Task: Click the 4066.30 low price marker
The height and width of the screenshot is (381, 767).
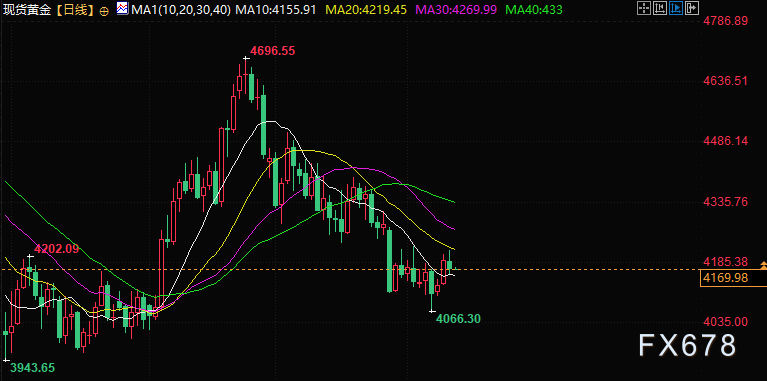Action: pyautogui.click(x=458, y=319)
